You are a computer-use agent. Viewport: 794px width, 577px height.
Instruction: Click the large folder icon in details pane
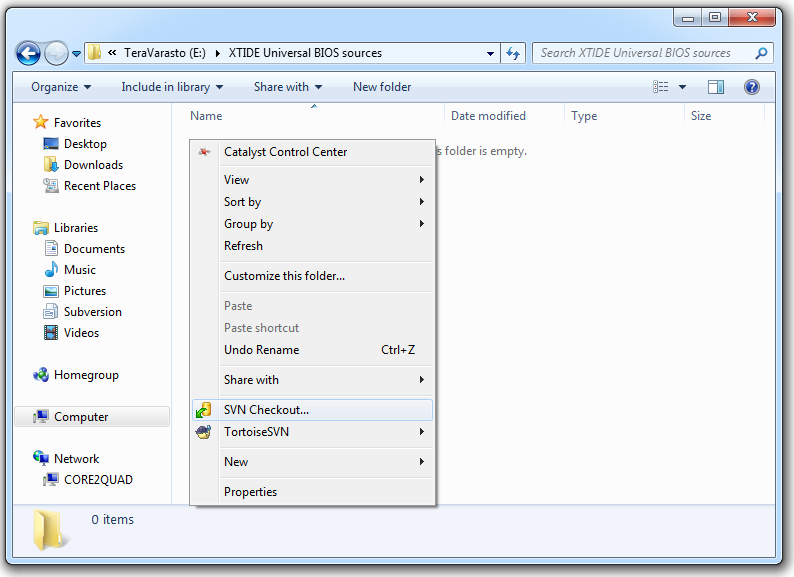tap(50, 530)
